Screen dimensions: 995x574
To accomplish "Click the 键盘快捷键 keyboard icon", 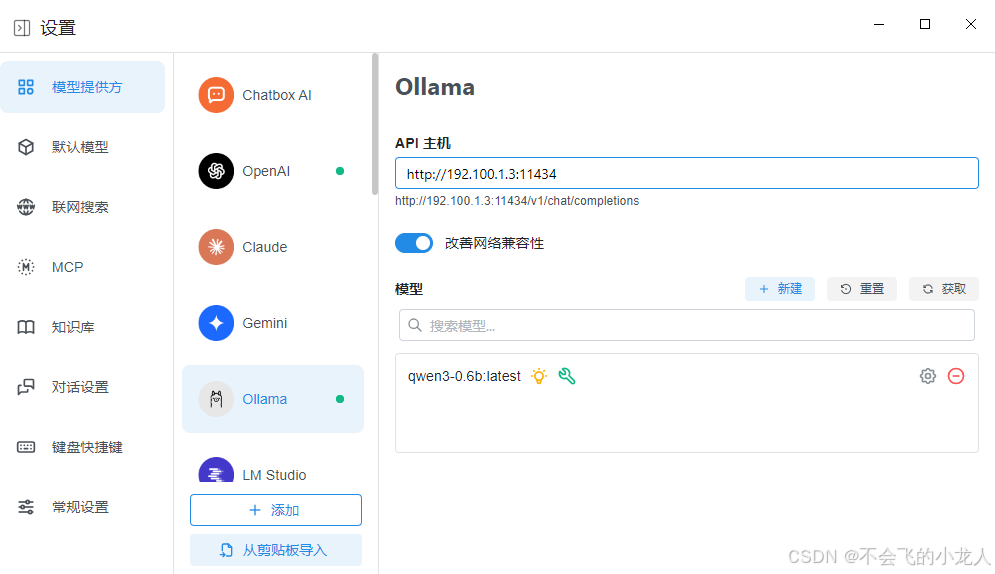I will pyautogui.click(x=26, y=447).
